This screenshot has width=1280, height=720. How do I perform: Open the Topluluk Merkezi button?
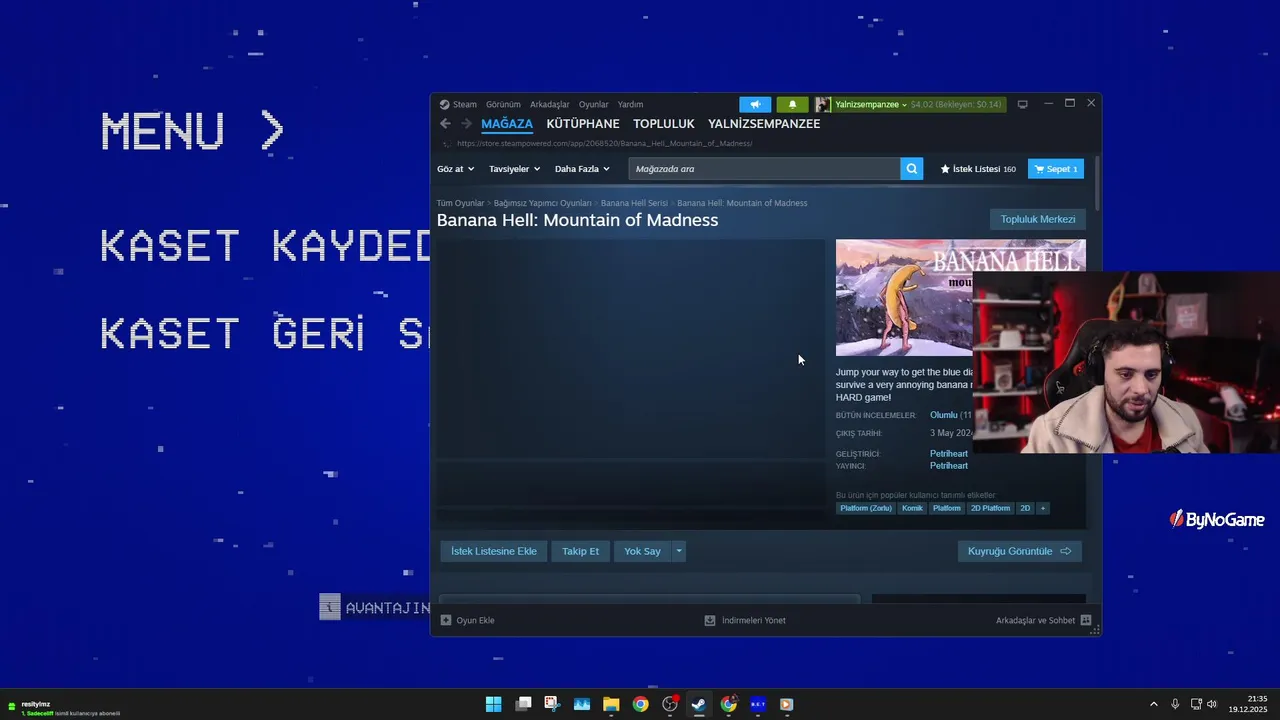(1038, 219)
